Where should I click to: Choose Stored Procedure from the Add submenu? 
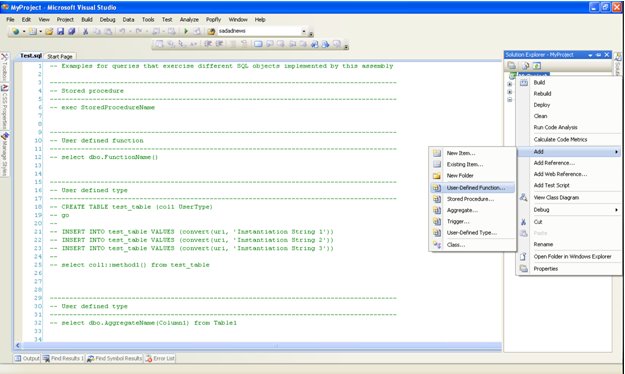(x=473, y=199)
